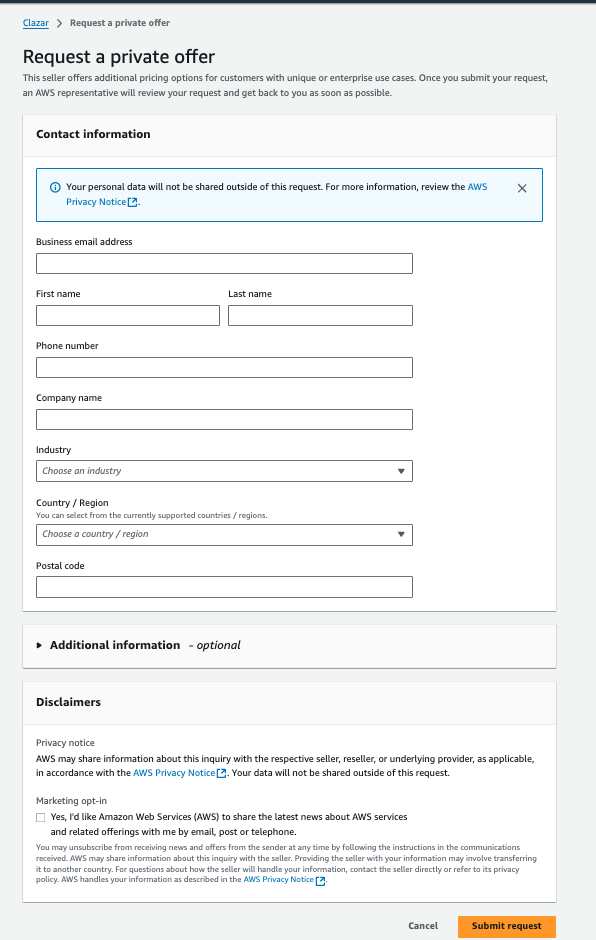
Task: Select the Postal code input field
Action: click(224, 587)
